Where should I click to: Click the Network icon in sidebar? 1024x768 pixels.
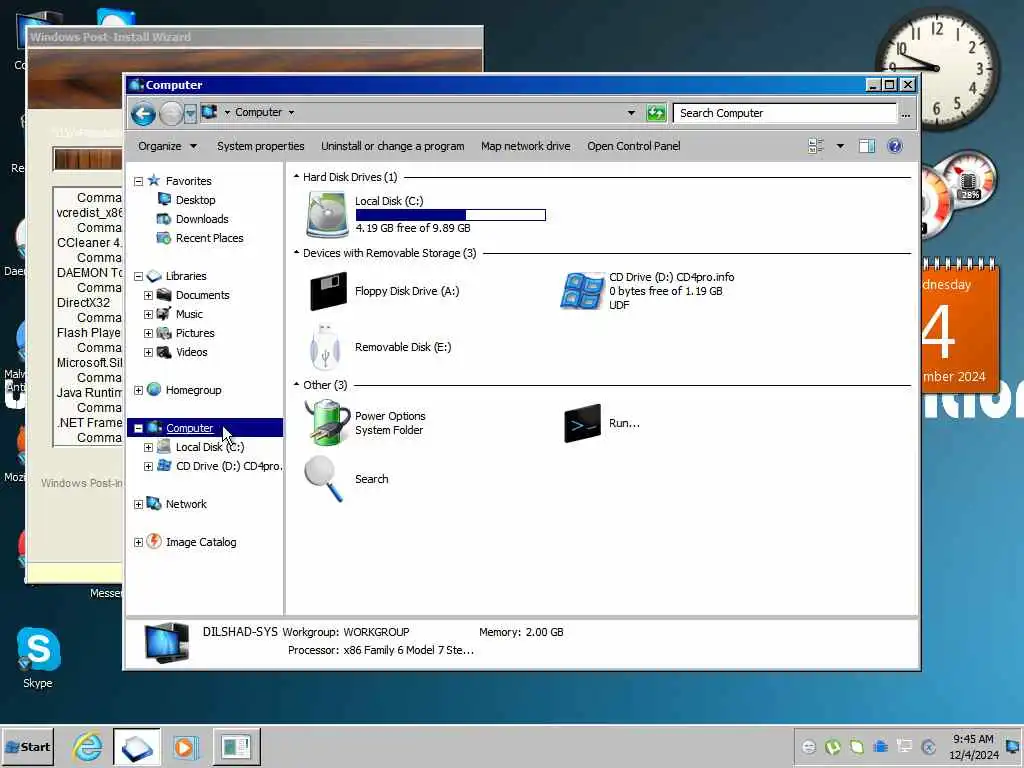(154, 504)
